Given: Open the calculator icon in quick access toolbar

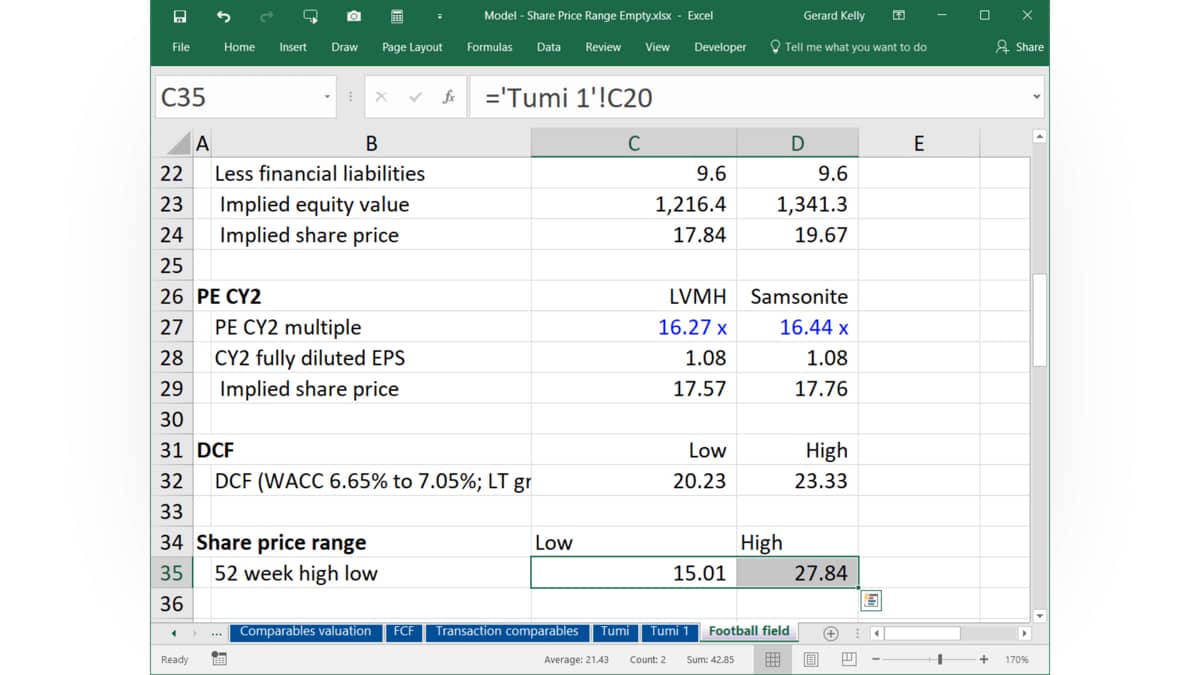Looking at the screenshot, I should click(397, 16).
